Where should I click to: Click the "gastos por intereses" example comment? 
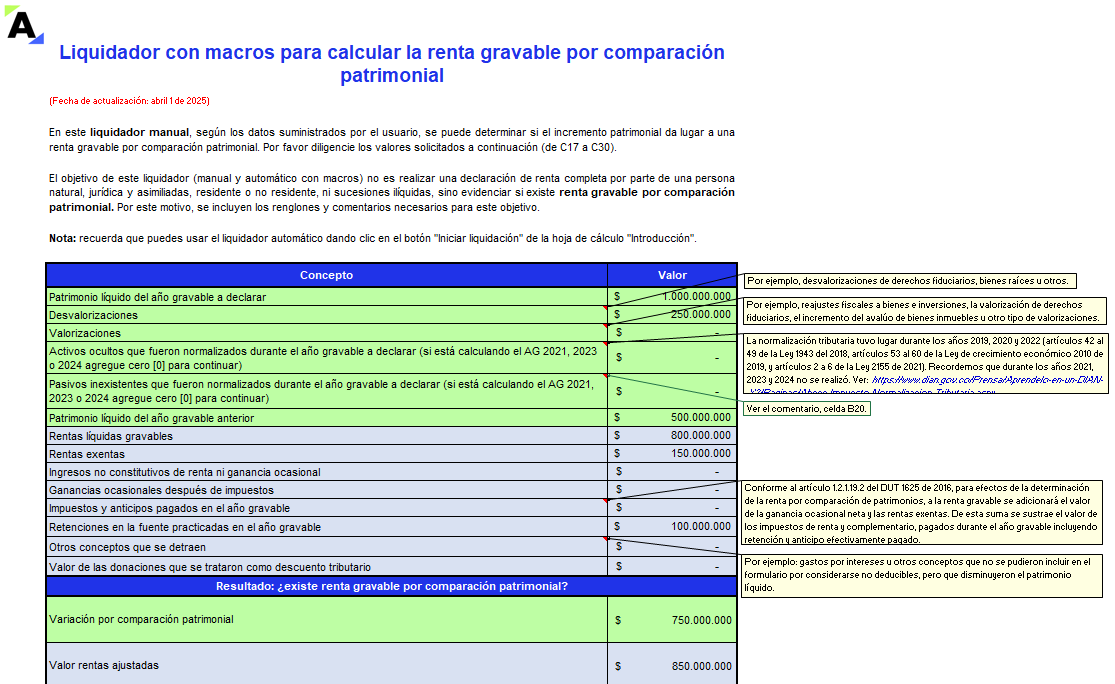tap(922, 575)
